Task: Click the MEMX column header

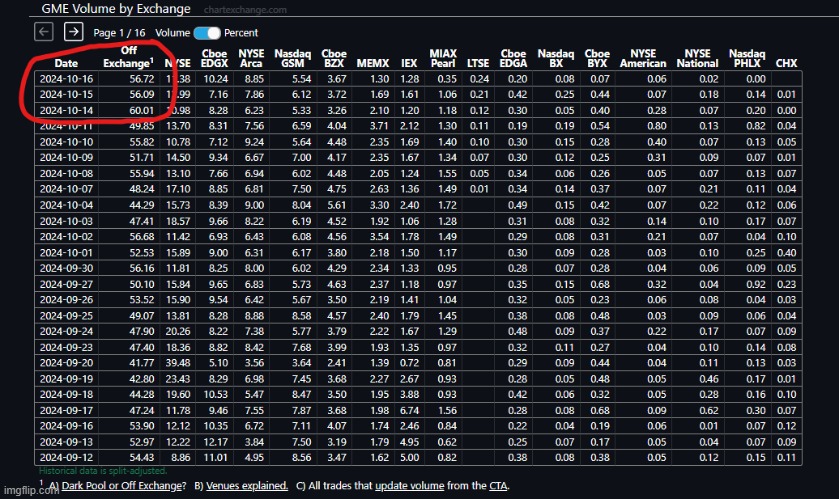Action: [372, 63]
